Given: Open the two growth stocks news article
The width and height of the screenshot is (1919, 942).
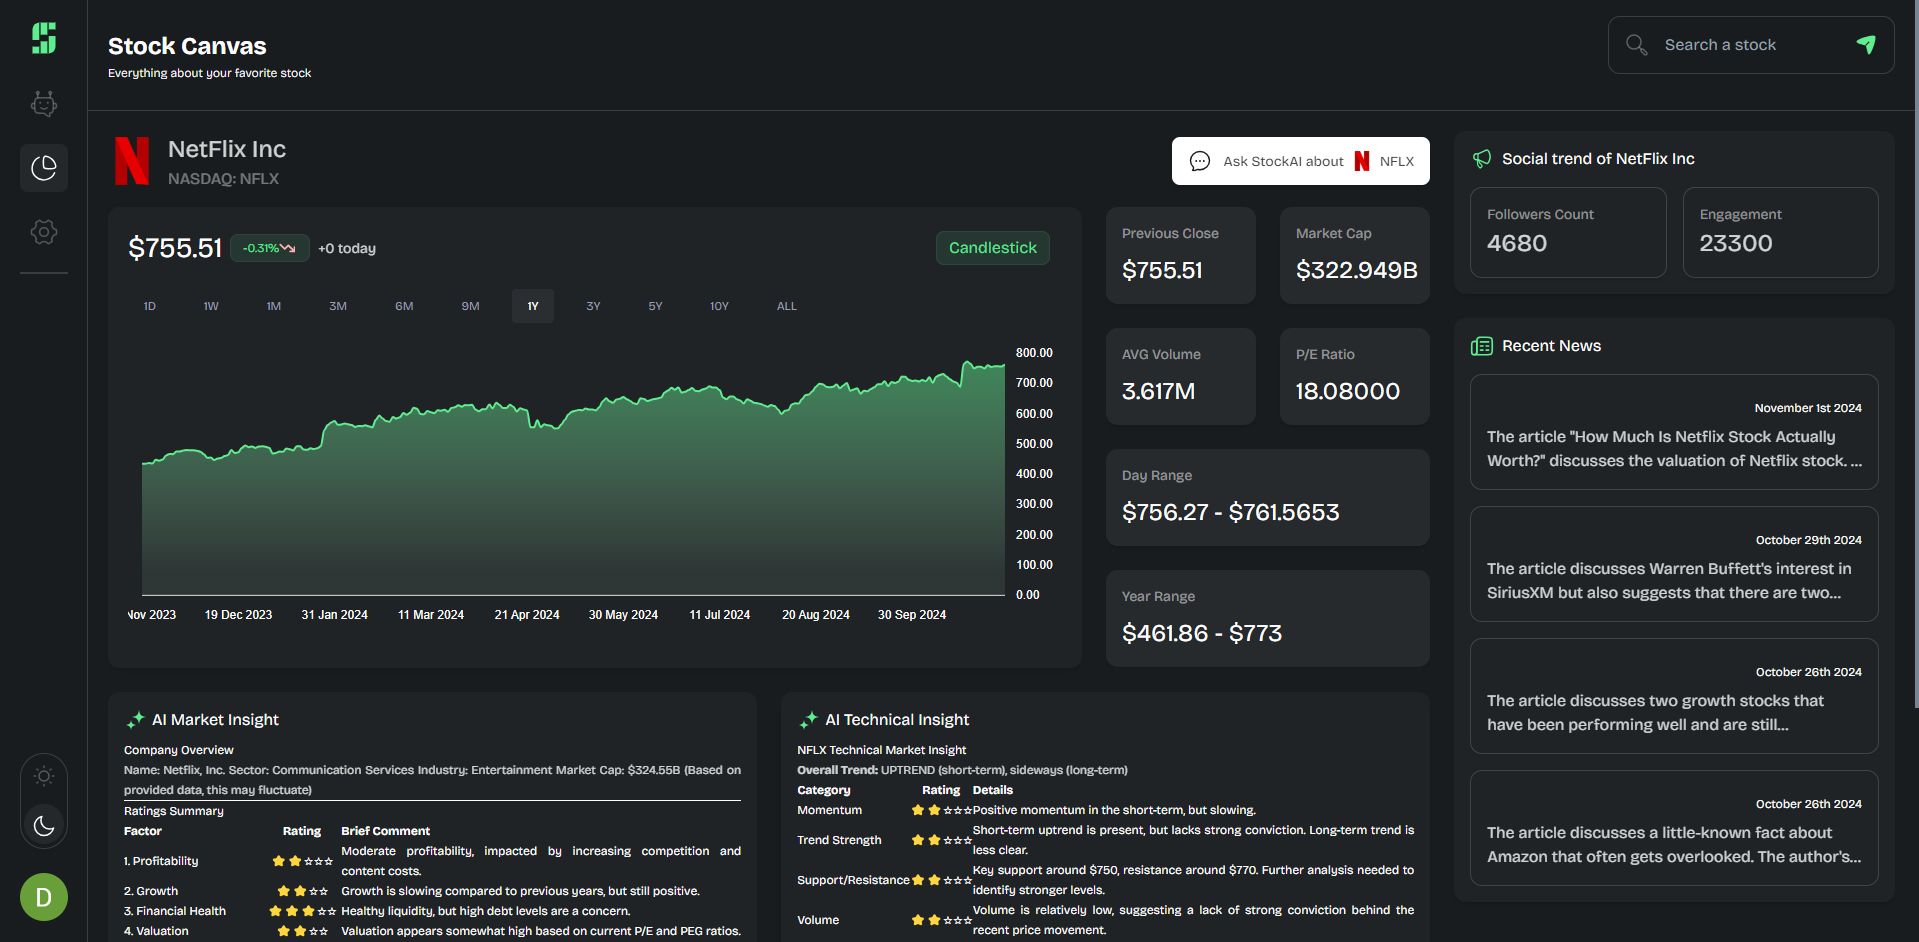Looking at the screenshot, I should (1674, 696).
